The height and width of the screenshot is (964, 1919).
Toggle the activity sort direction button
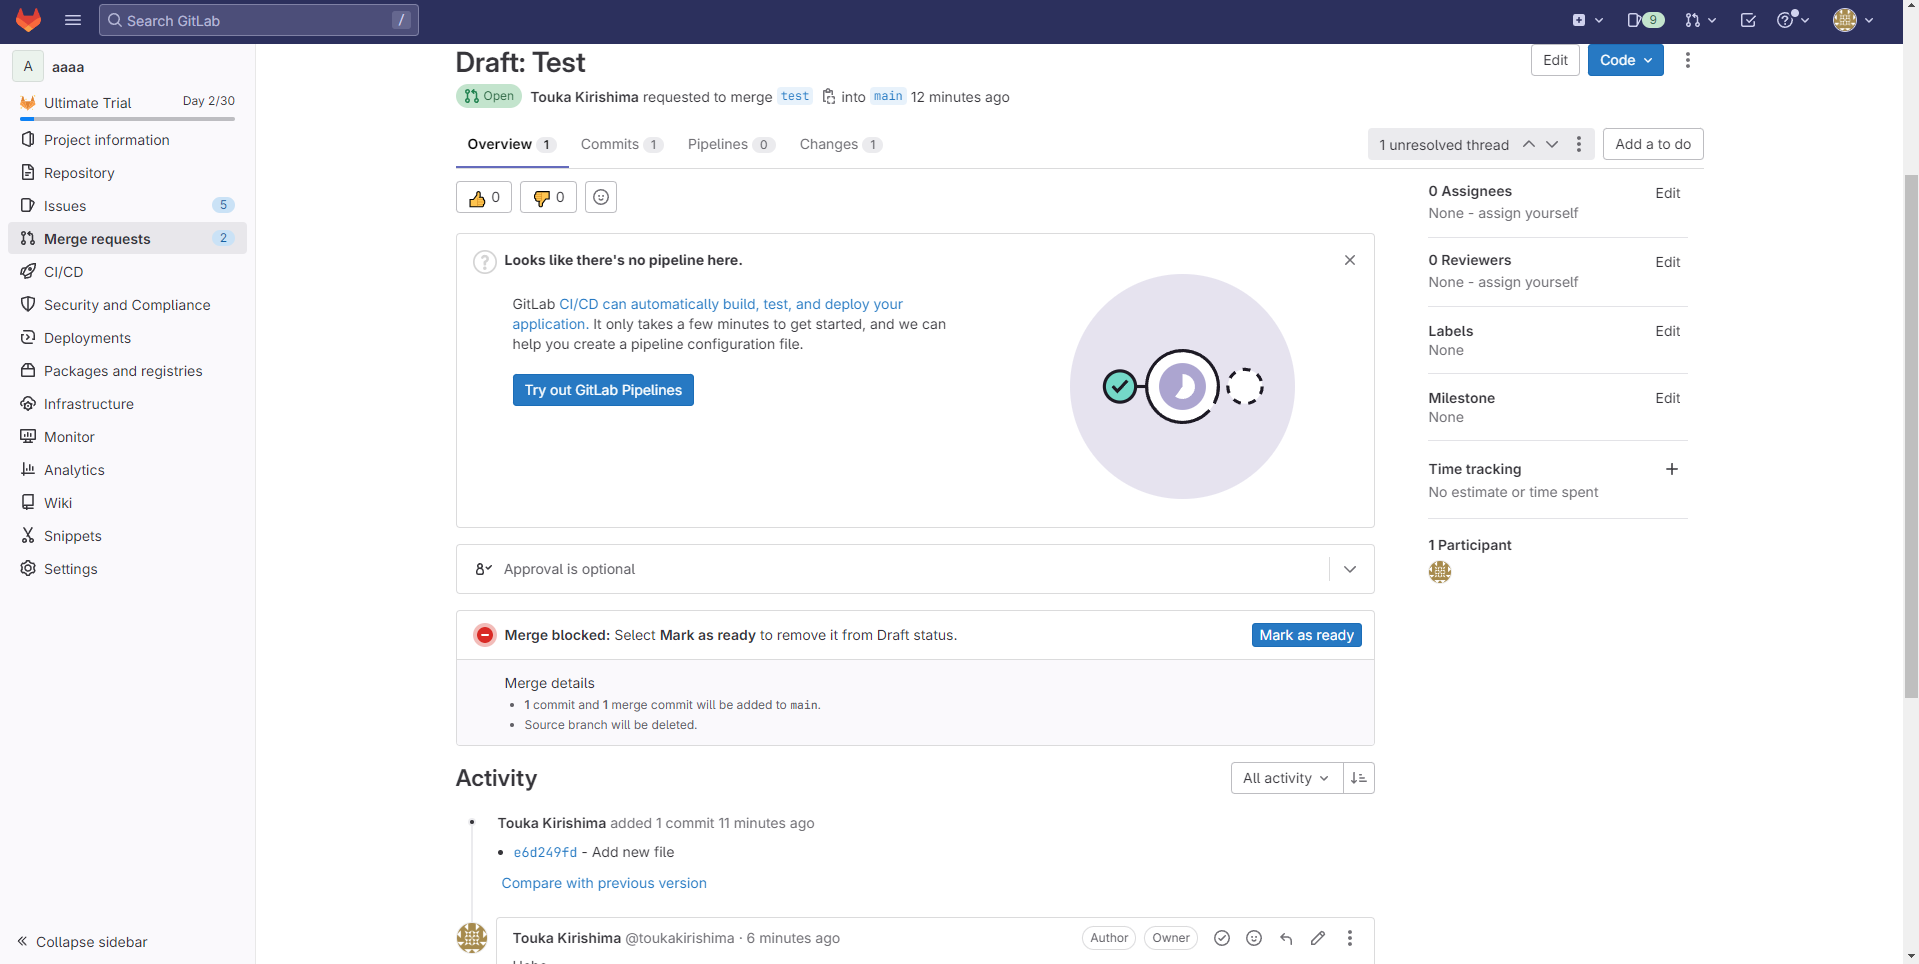click(1358, 778)
